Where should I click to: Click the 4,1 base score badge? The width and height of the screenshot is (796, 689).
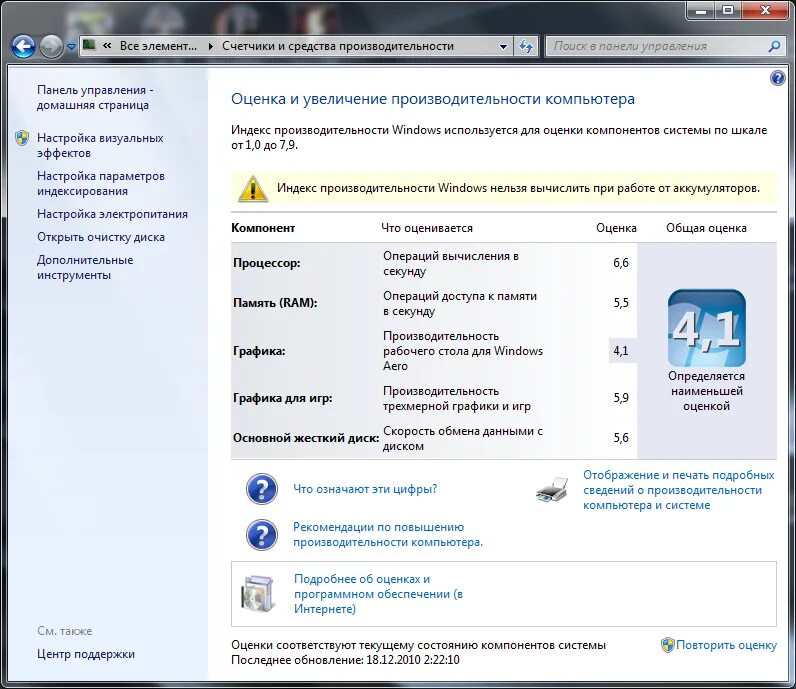pos(706,328)
